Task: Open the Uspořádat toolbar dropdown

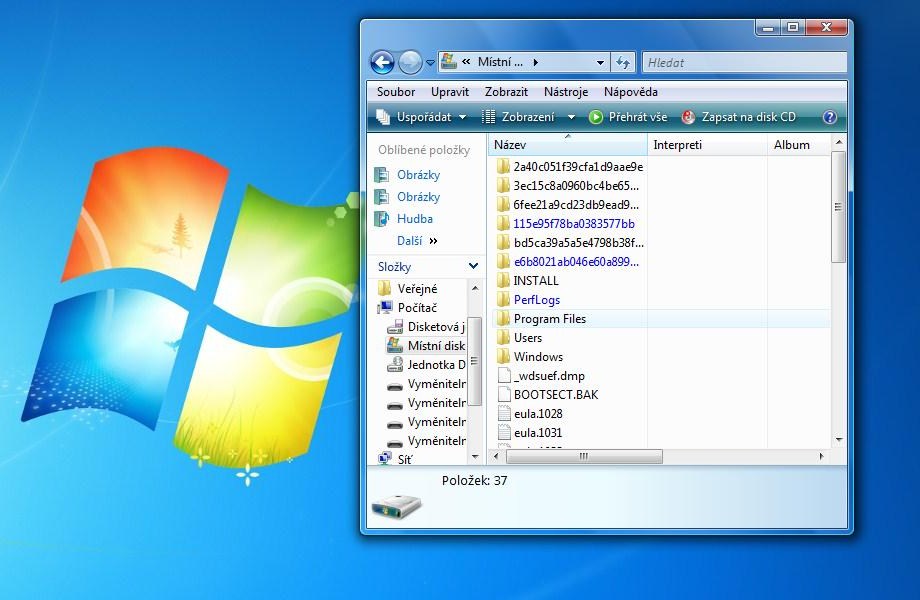Action: pyautogui.click(x=421, y=117)
